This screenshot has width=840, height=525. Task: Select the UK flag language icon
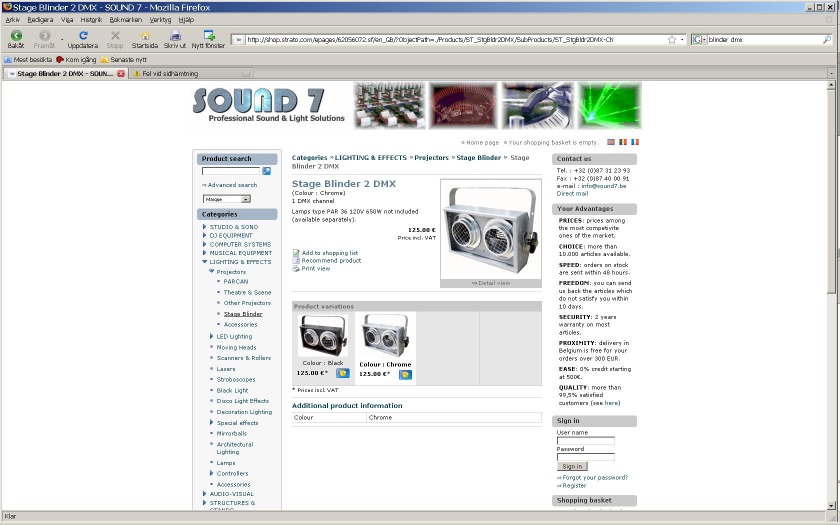pos(611,142)
